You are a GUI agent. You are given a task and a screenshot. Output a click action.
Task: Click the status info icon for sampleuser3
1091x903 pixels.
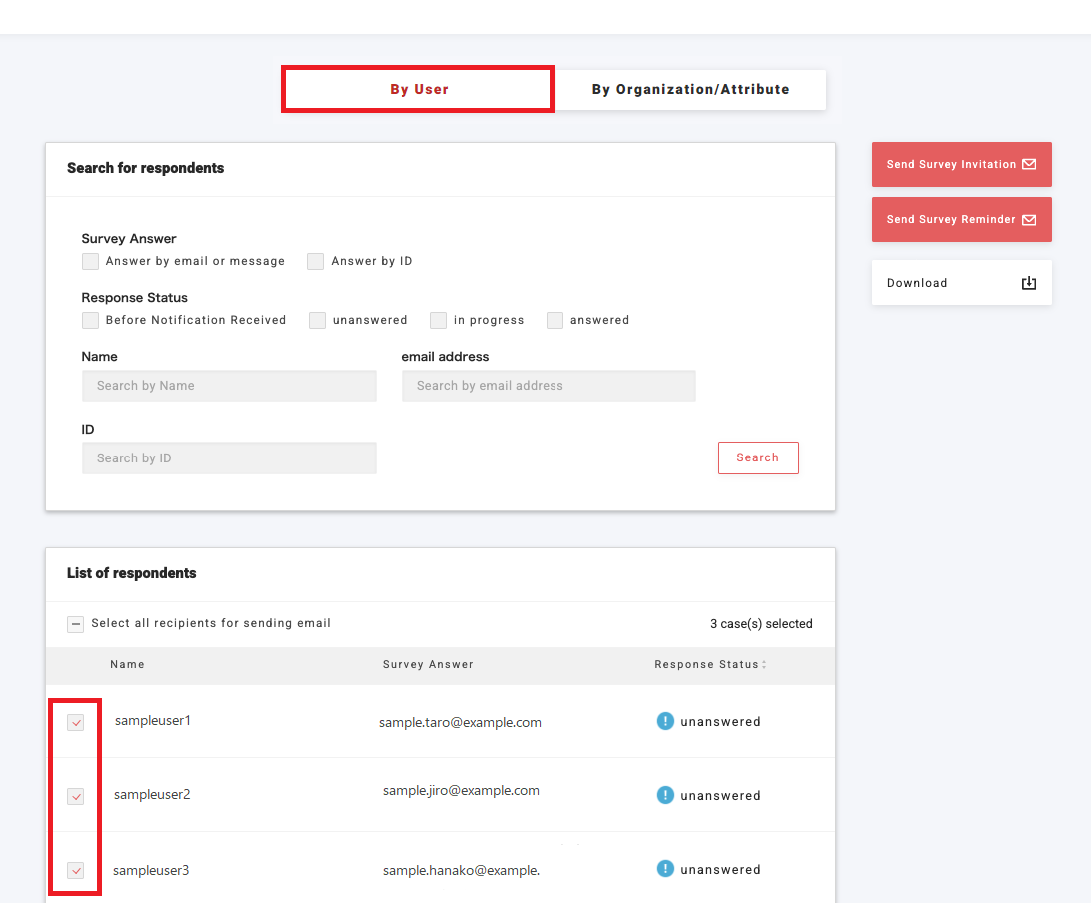point(665,869)
